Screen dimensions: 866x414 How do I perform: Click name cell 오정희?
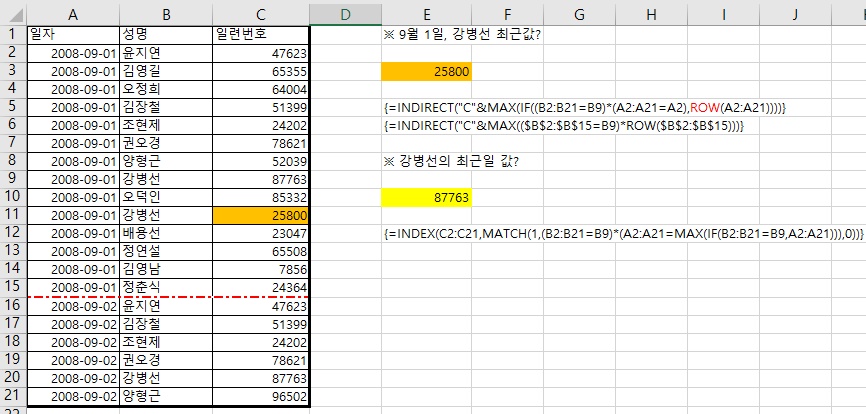pyautogui.click(x=165, y=89)
